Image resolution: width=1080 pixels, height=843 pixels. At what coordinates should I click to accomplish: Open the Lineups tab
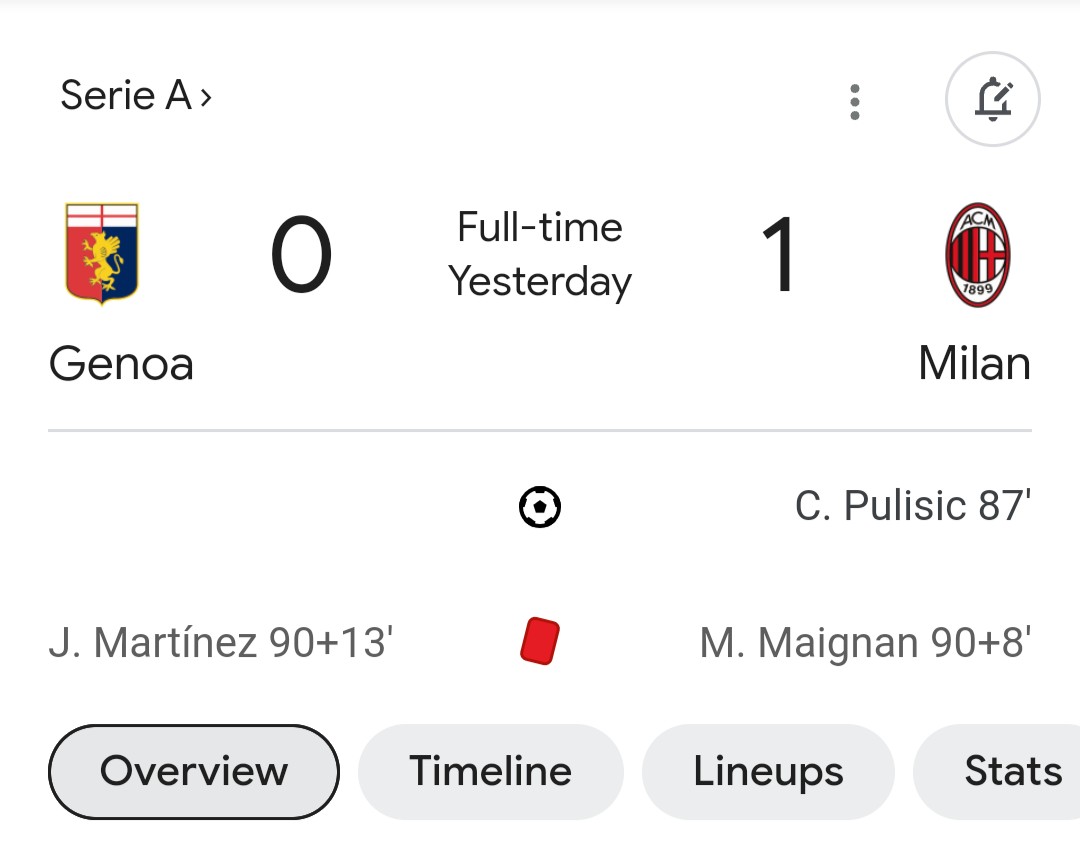768,772
